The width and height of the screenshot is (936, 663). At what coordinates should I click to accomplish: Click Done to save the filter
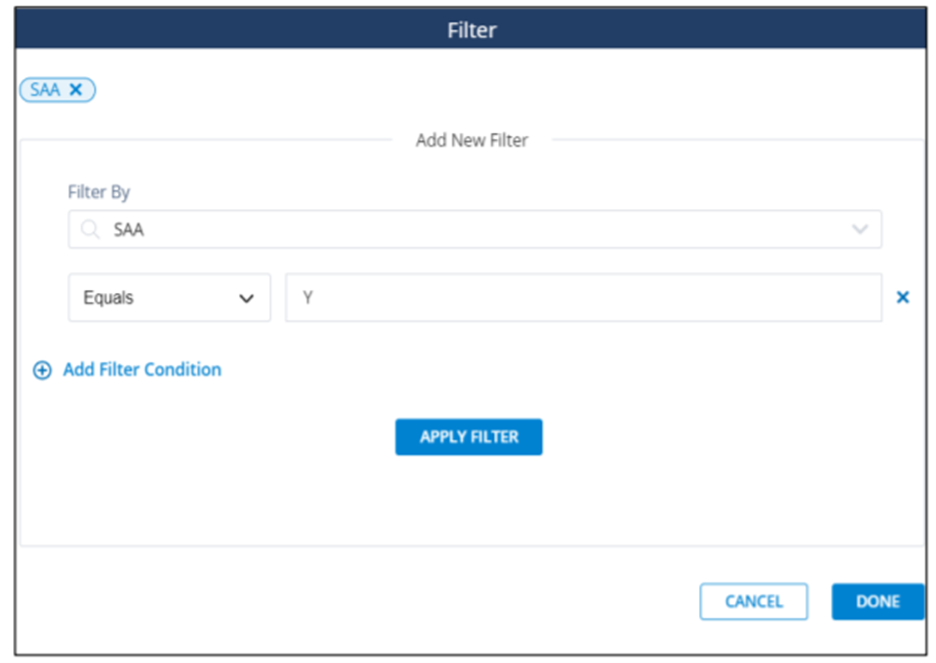(x=877, y=601)
